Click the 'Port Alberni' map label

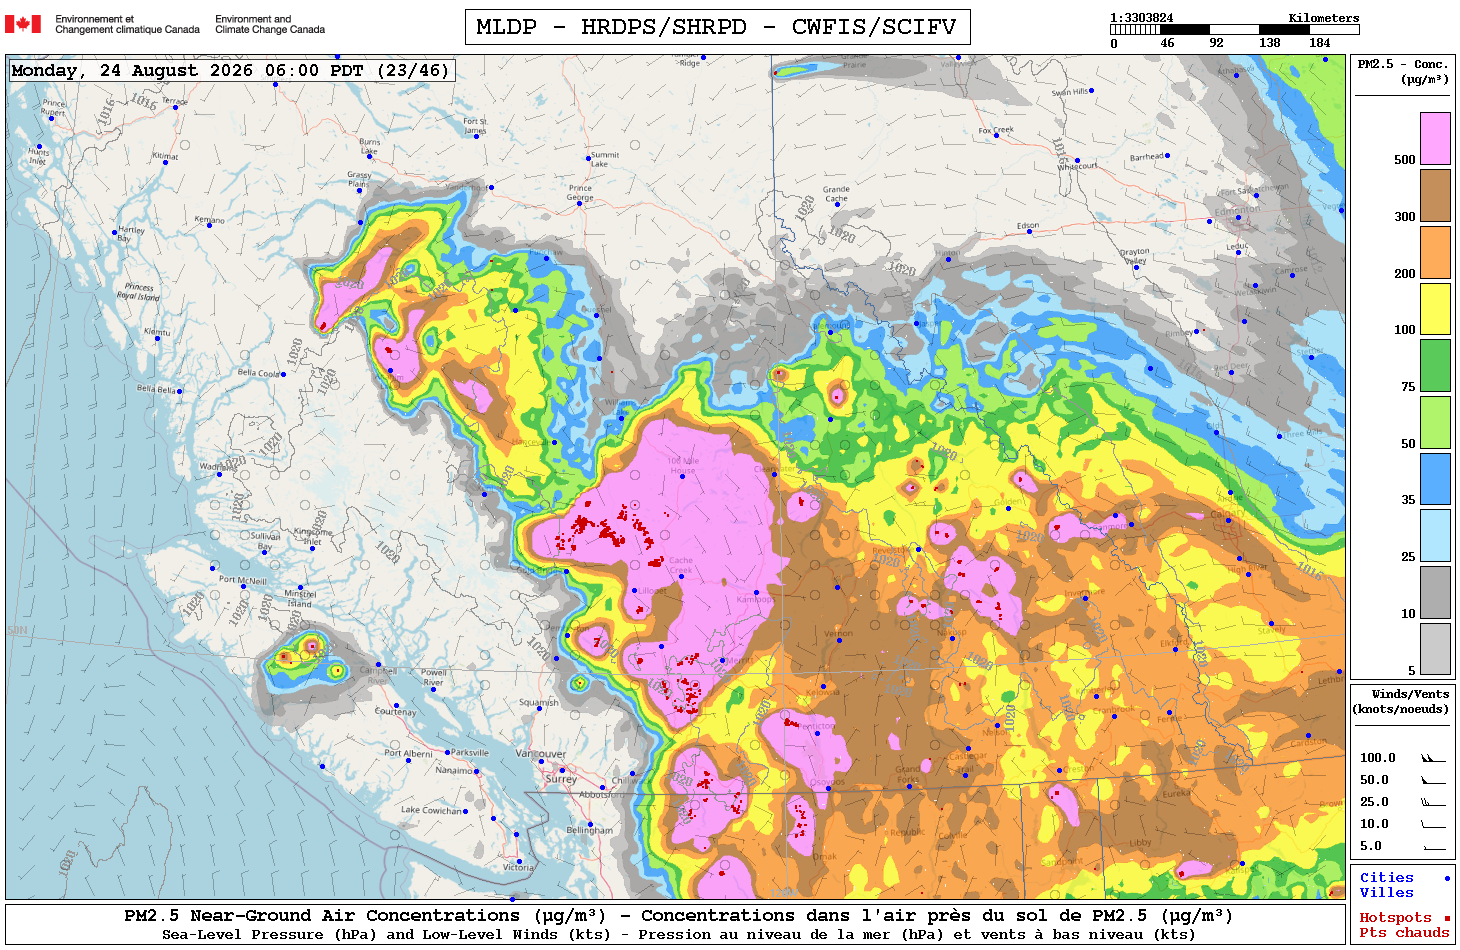pyautogui.click(x=409, y=754)
